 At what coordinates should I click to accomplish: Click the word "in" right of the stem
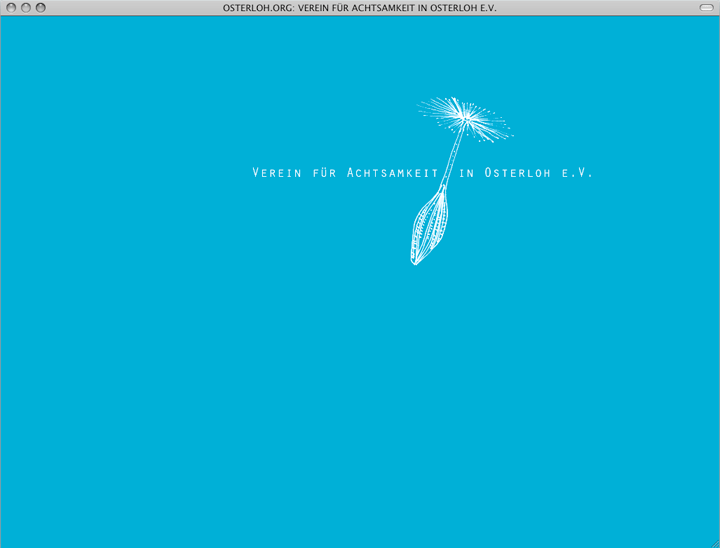click(x=467, y=173)
